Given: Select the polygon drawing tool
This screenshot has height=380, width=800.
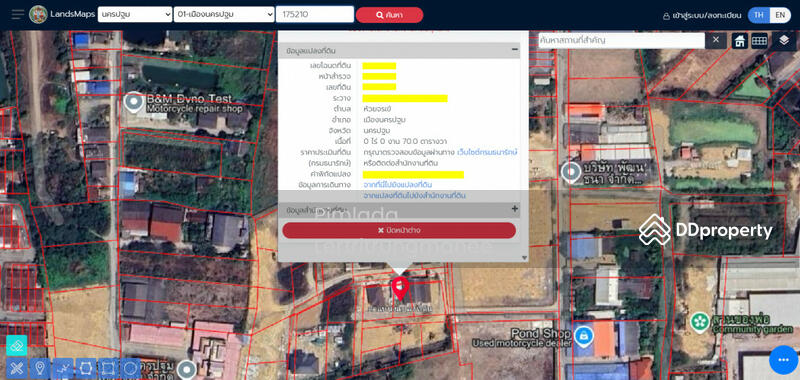Looking at the screenshot, I should [86, 368].
